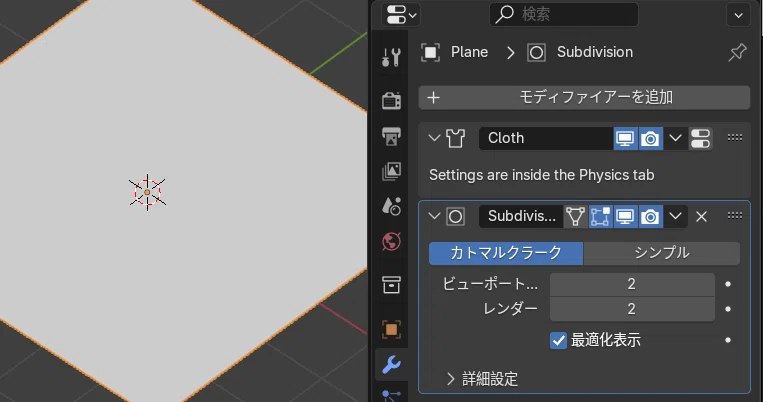
Task: Click the pin icon in the properties header
Action: [x=737, y=52]
